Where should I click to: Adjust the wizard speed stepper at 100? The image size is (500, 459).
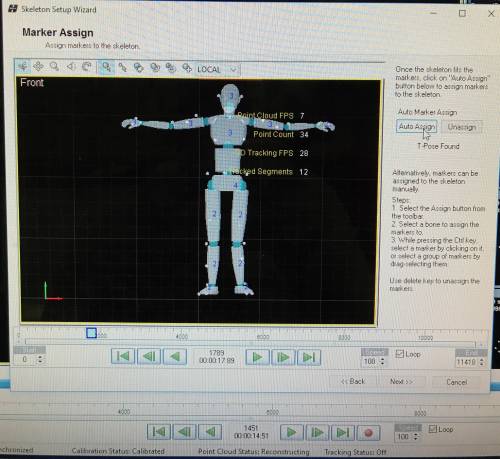382,361
